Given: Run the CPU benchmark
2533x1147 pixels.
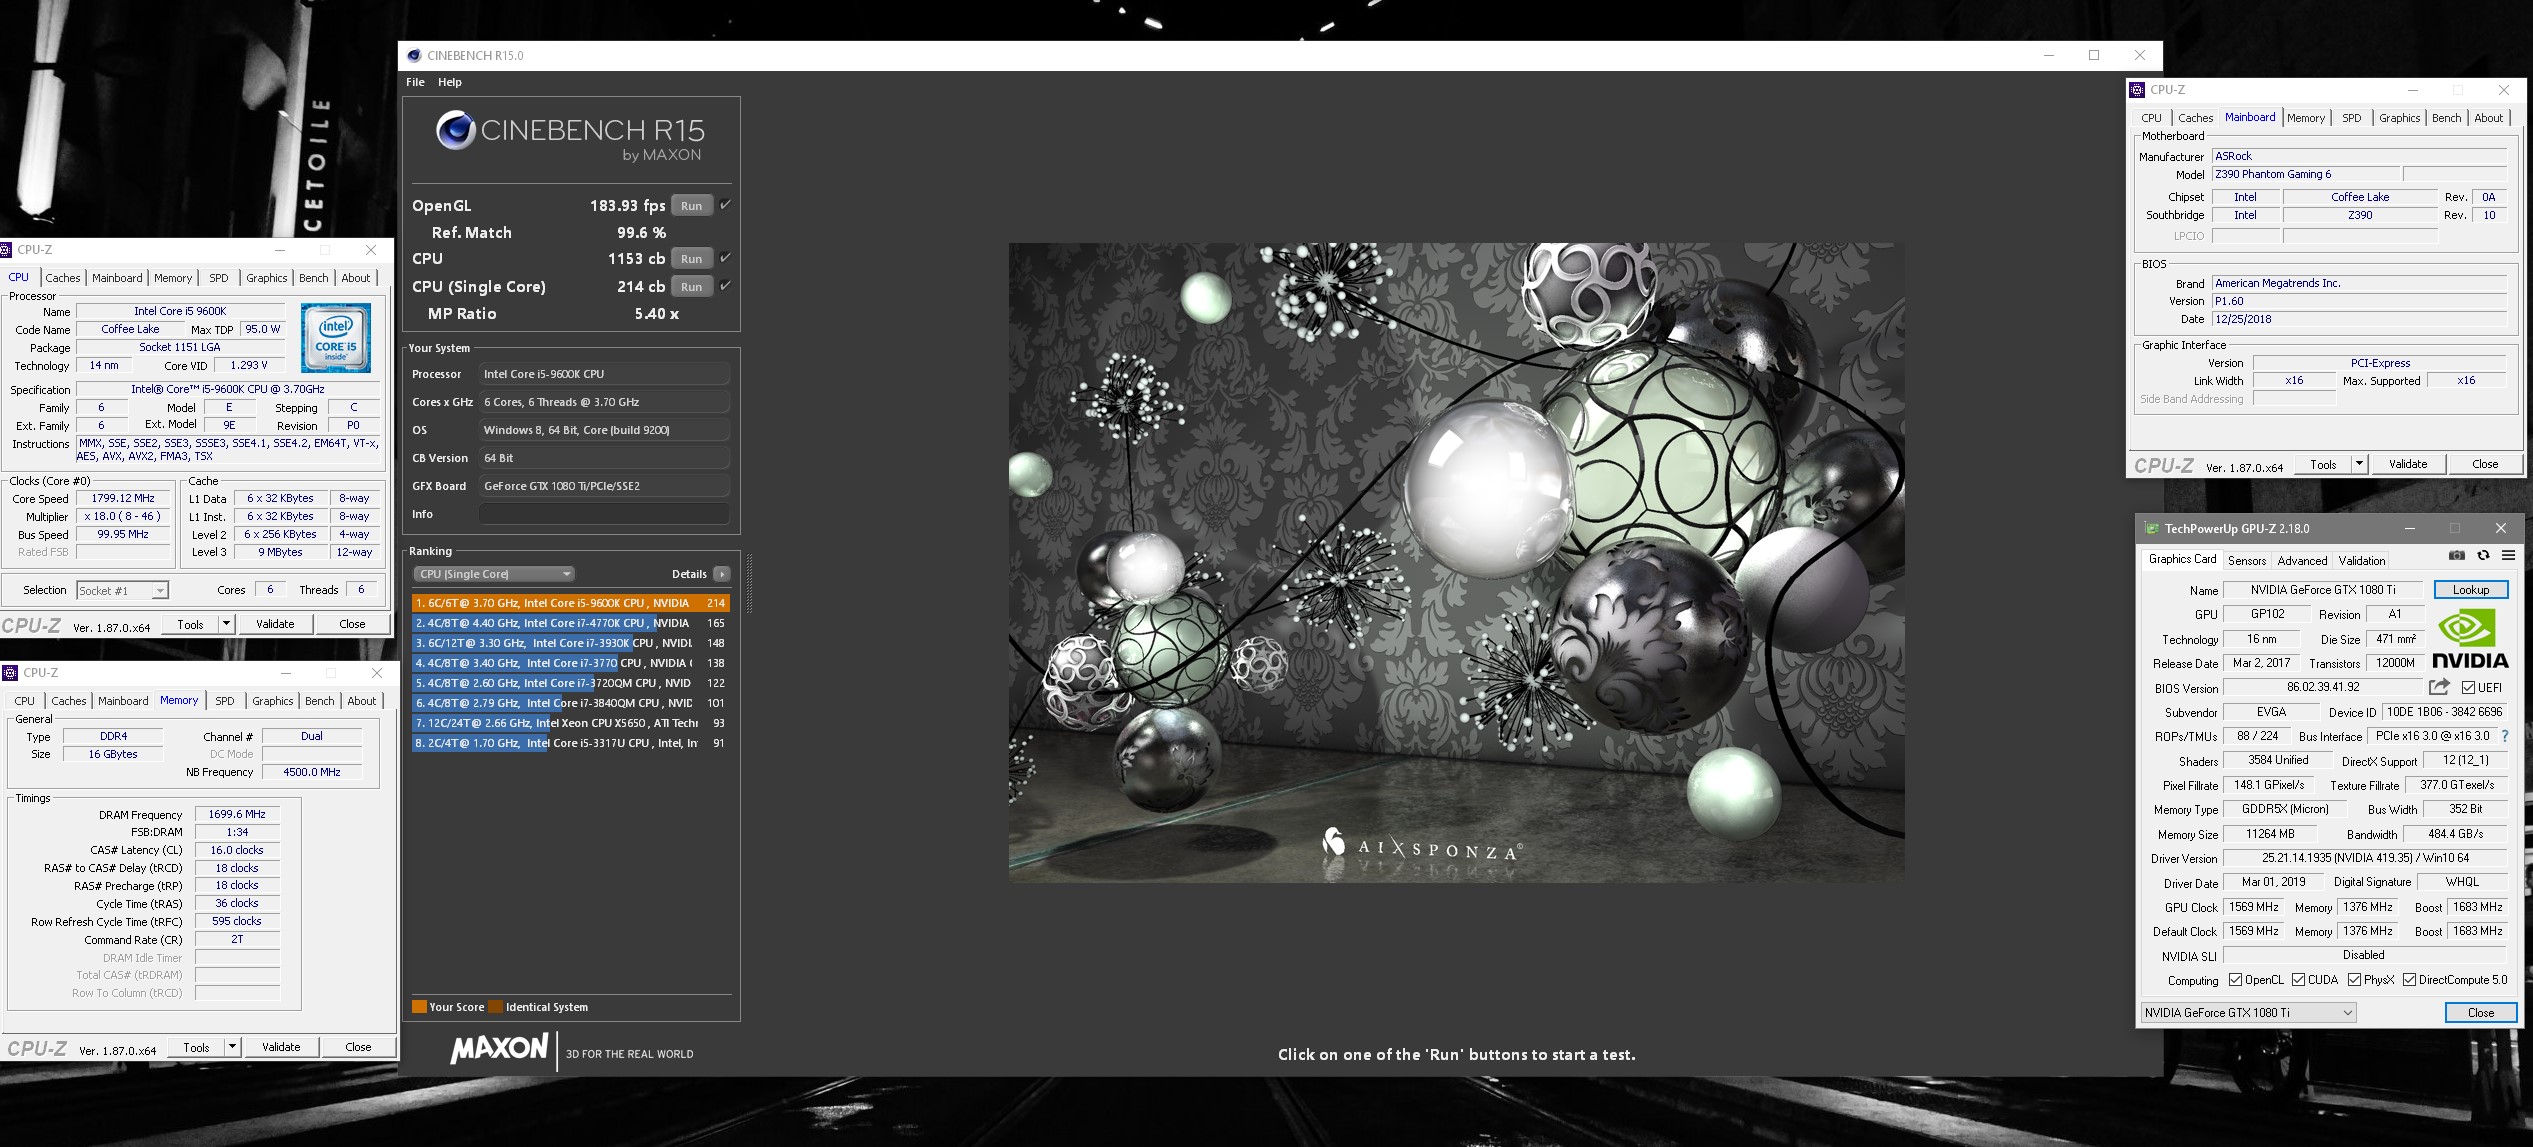Looking at the screenshot, I should click(692, 259).
